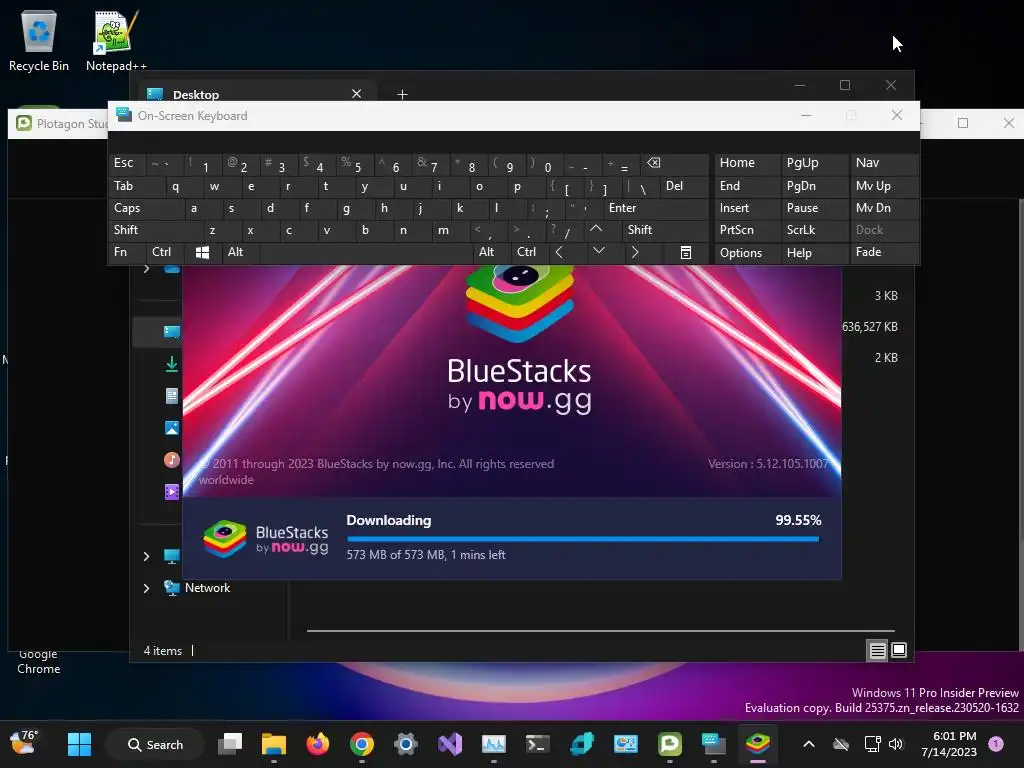Expand the This PC tree item above Network
1024x768 pixels.
[x=146, y=556]
